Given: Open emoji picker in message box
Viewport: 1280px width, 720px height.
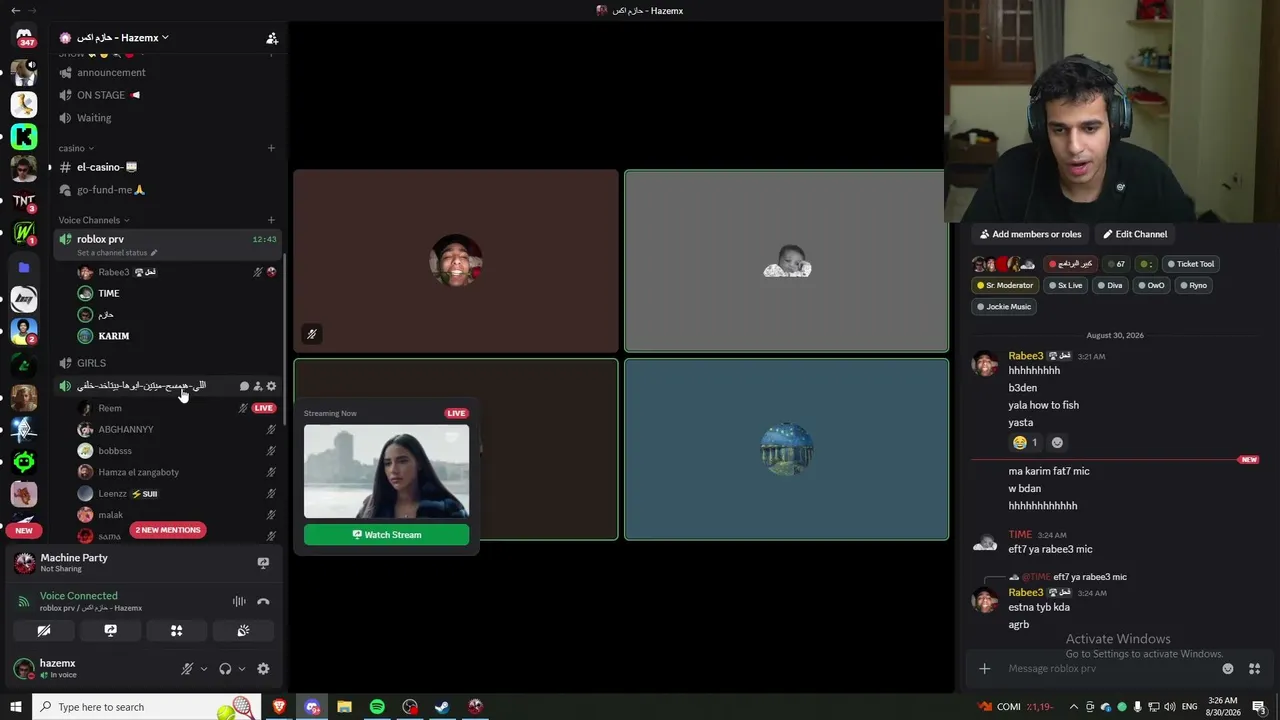Looking at the screenshot, I should click(x=1228, y=669).
